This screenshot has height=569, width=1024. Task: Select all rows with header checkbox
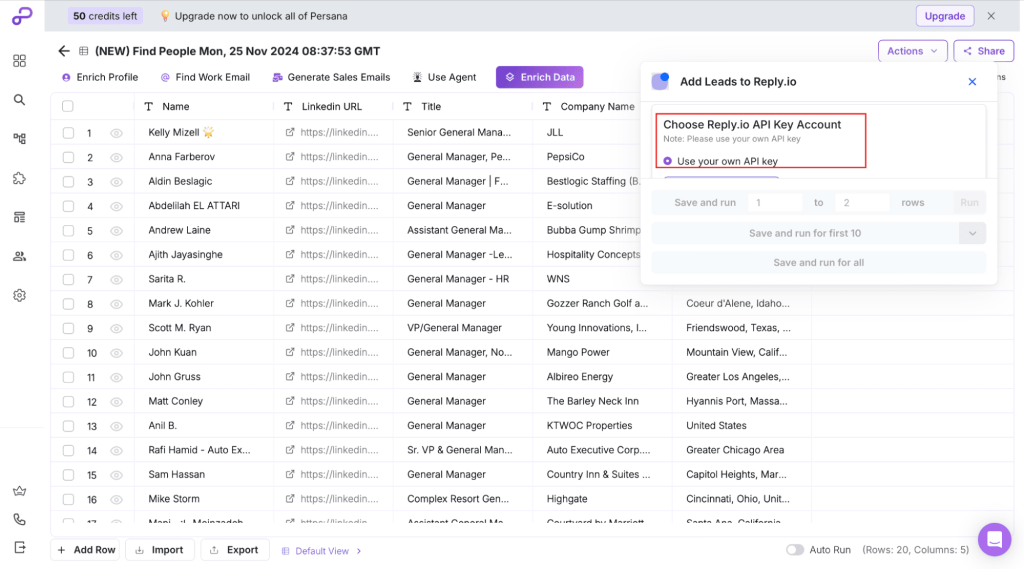pyautogui.click(x=68, y=106)
